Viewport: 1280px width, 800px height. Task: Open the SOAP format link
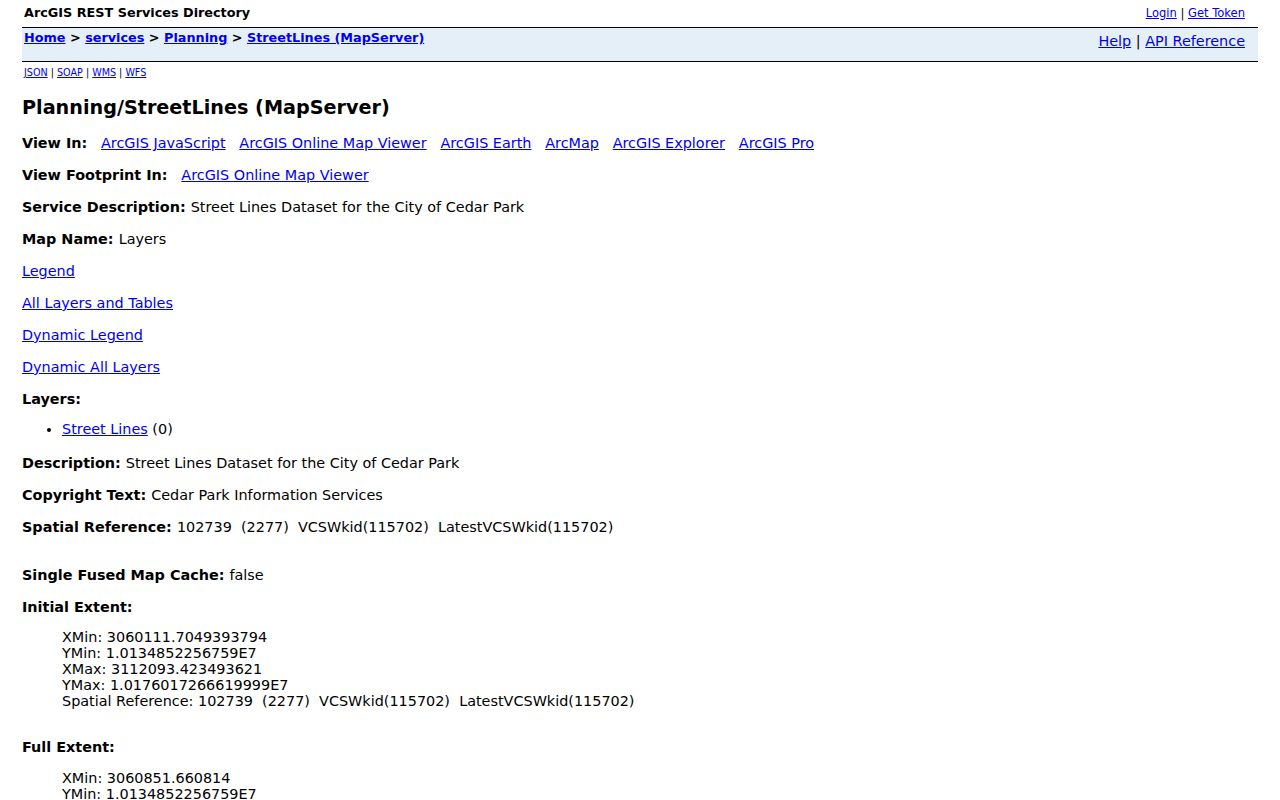[x=70, y=73]
